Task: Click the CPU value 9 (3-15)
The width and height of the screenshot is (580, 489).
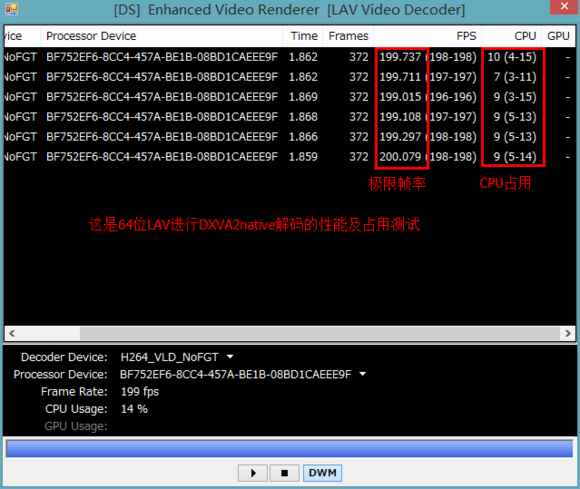Action: tap(515, 97)
